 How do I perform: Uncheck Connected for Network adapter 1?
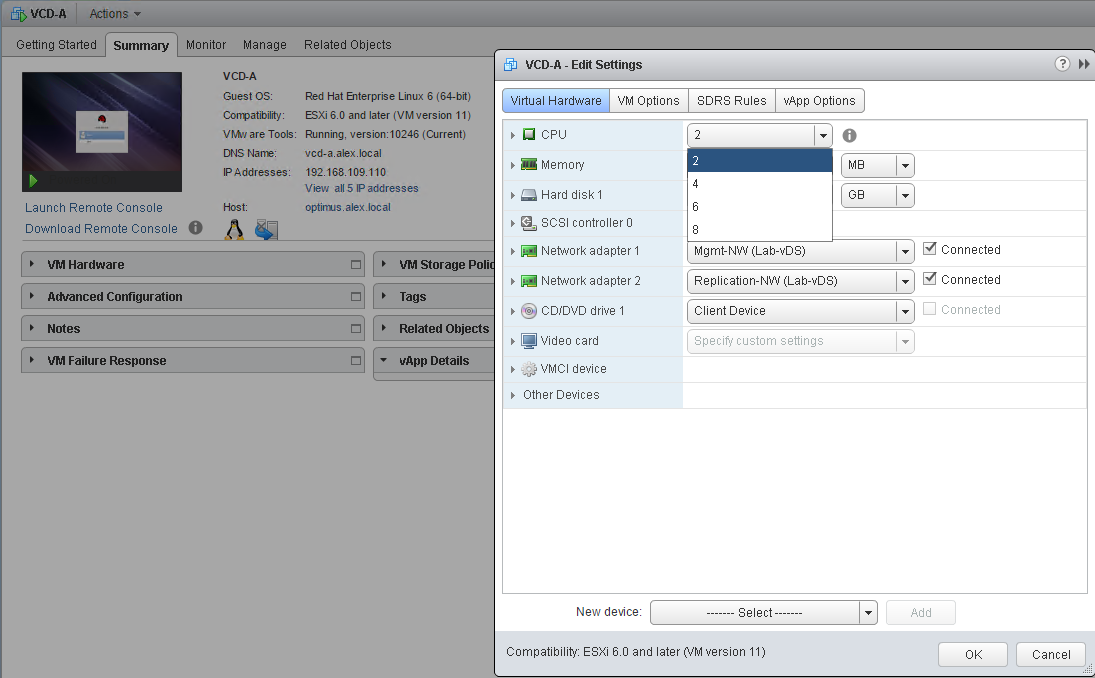[930, 250]
